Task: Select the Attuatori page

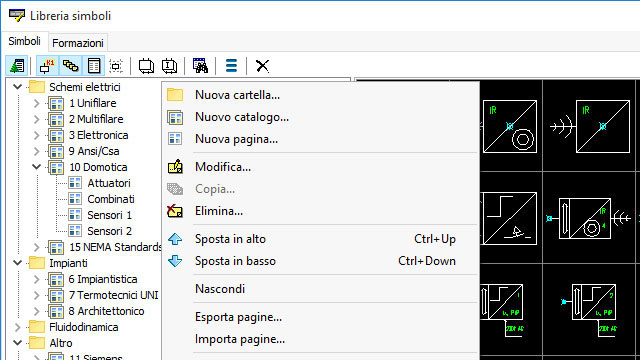Action: coord(109,183)
